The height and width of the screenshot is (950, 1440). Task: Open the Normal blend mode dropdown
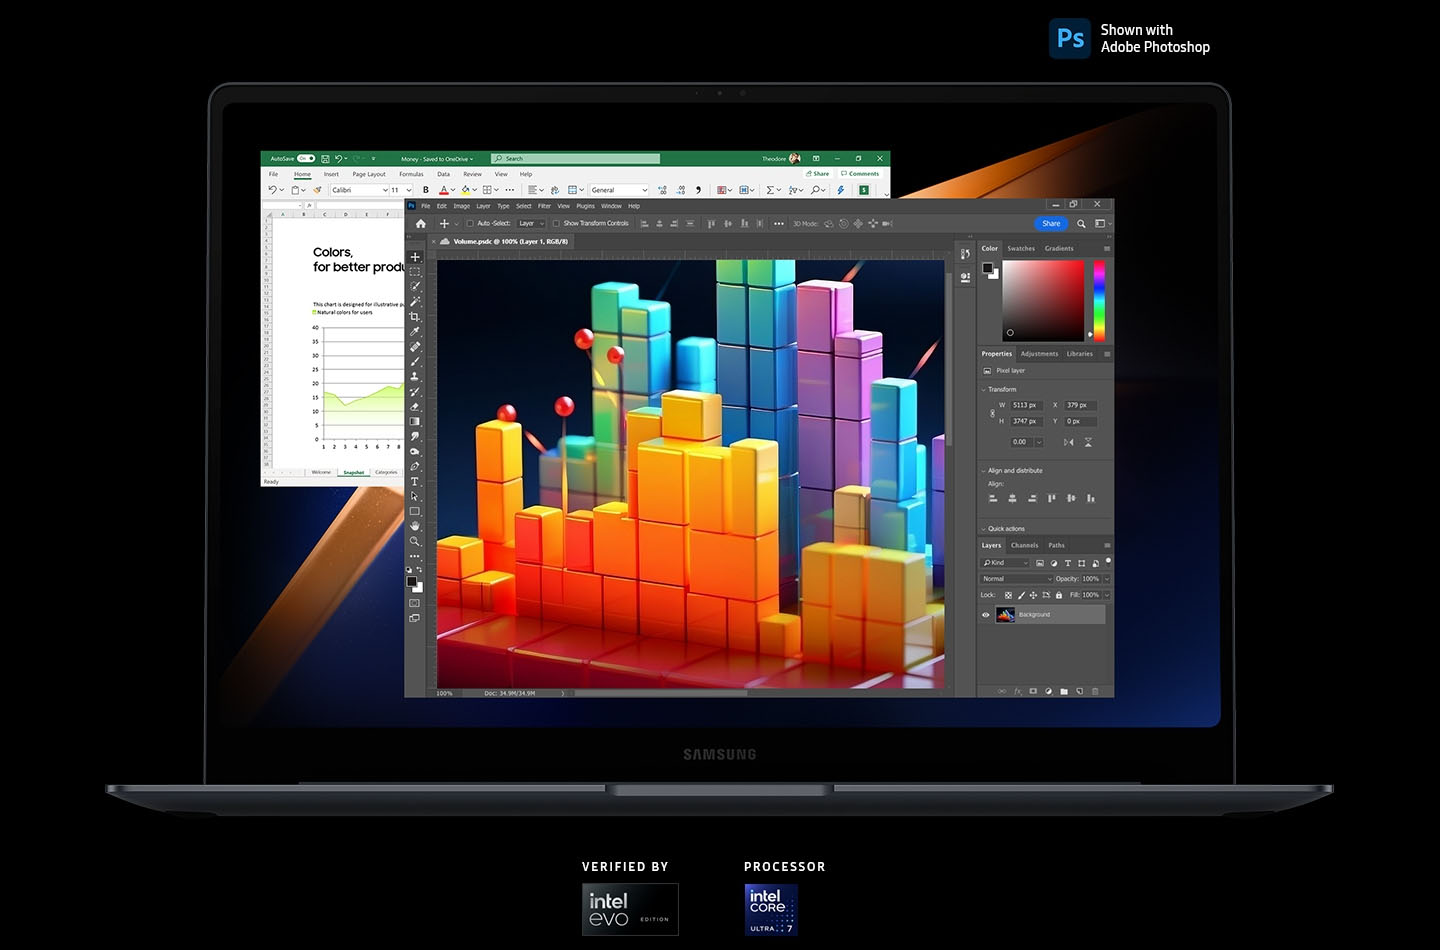pyautogui.click(x=1017, y=579)
